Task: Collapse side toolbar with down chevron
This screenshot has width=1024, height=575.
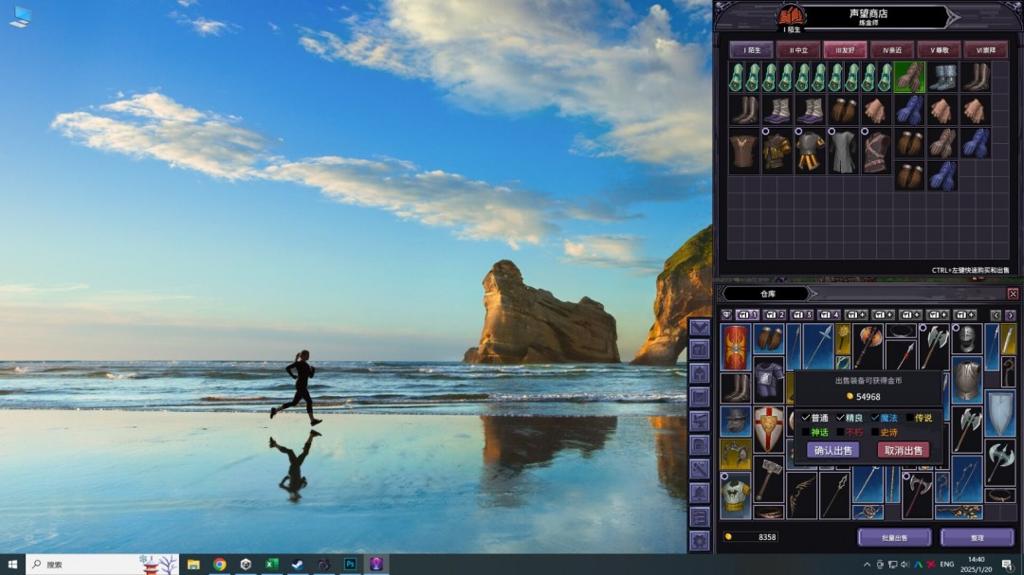Action: tap(699, 327)
